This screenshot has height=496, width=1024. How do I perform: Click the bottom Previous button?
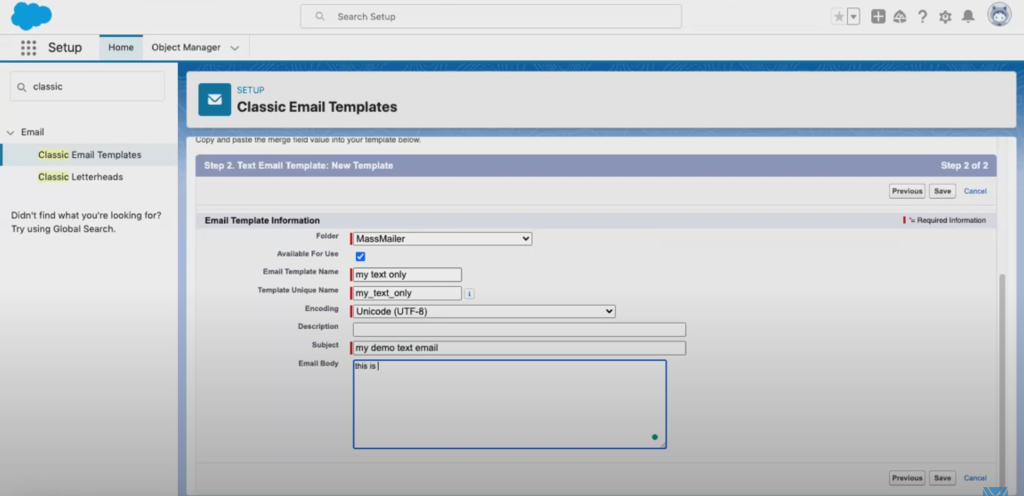tap(907, 478)
